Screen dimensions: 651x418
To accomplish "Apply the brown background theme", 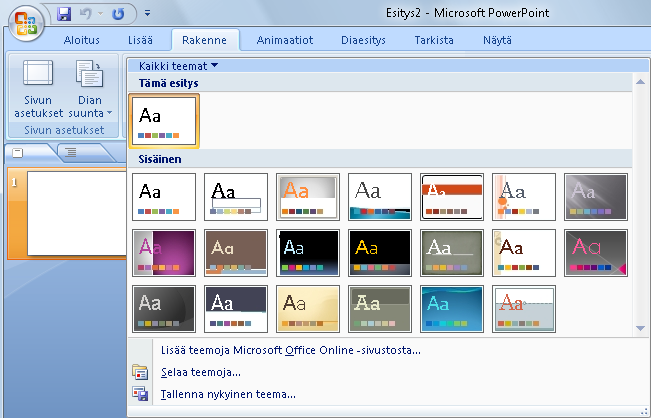I will click(x=236, y=253).
